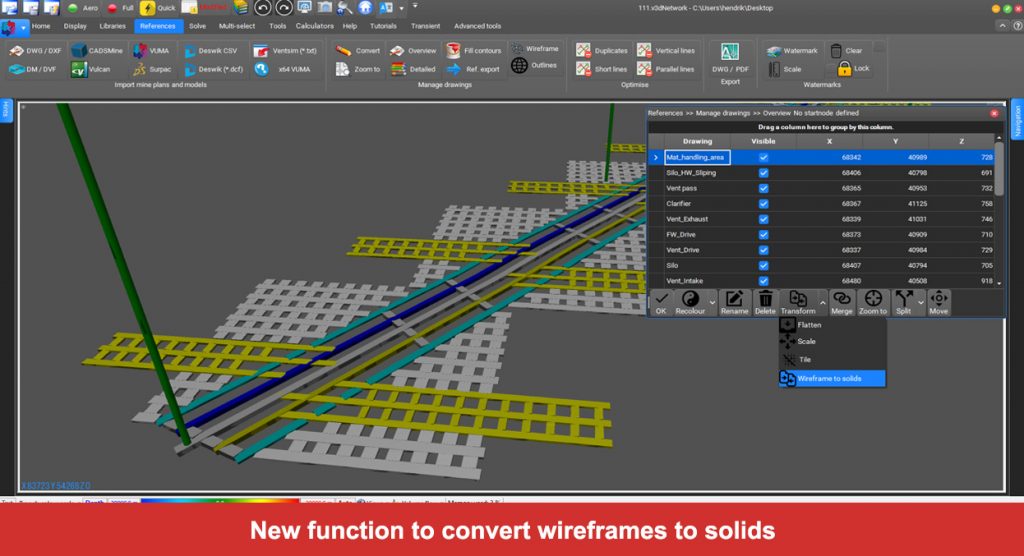This screenshot has height=556, width=1024.
Task: Click the Watermark icon
Action: [775, 50]
